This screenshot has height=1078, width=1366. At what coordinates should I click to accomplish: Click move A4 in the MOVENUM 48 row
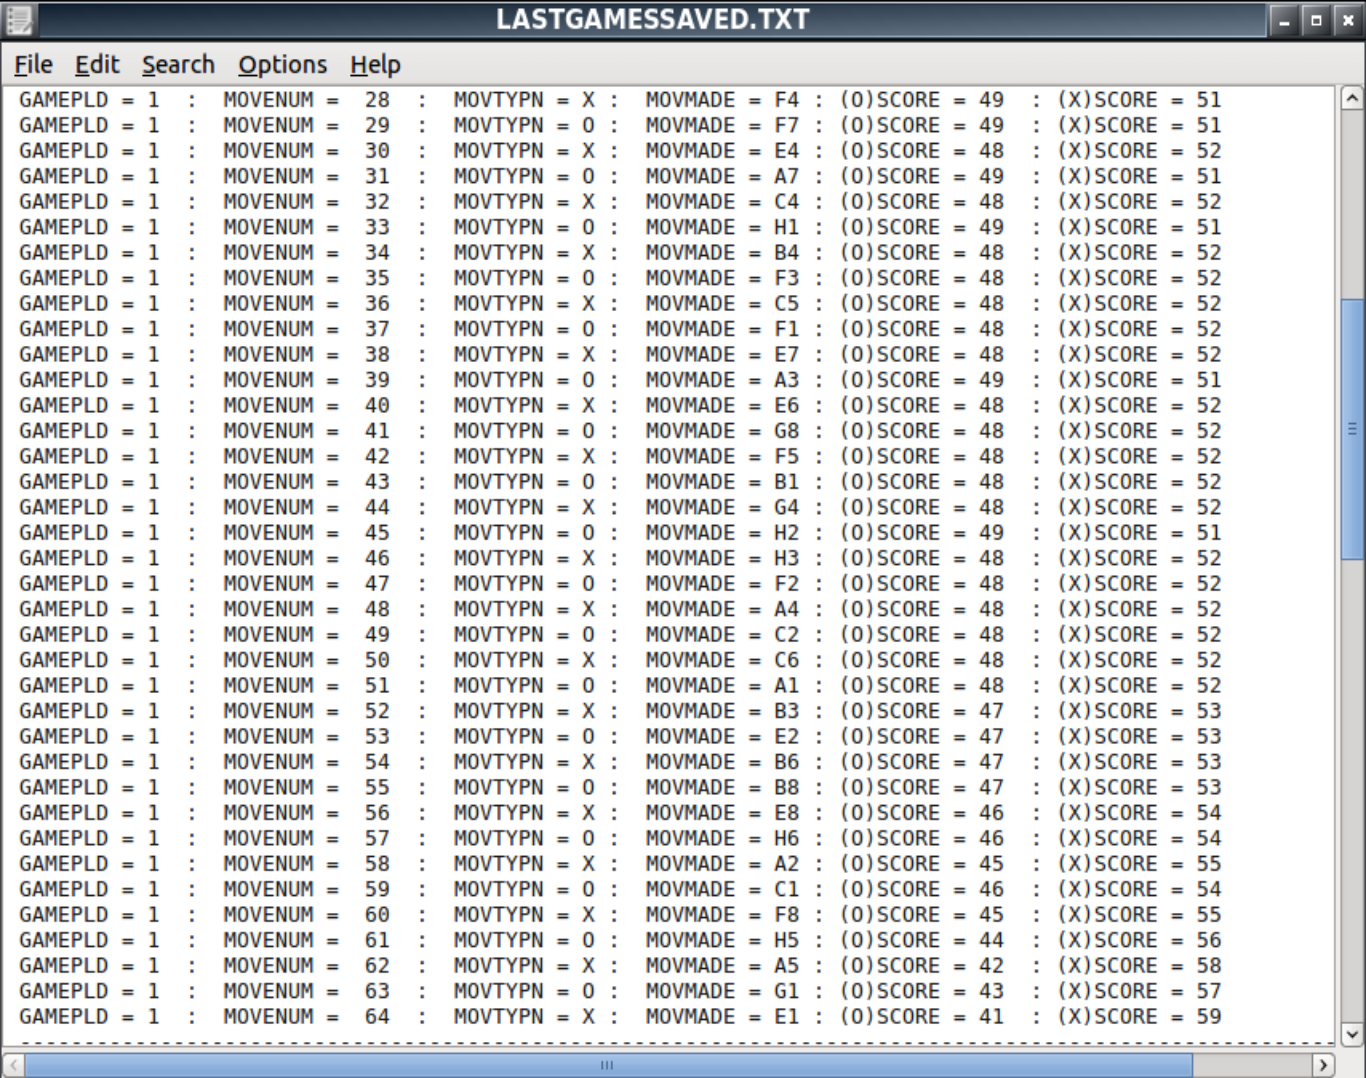click(787, 610)
